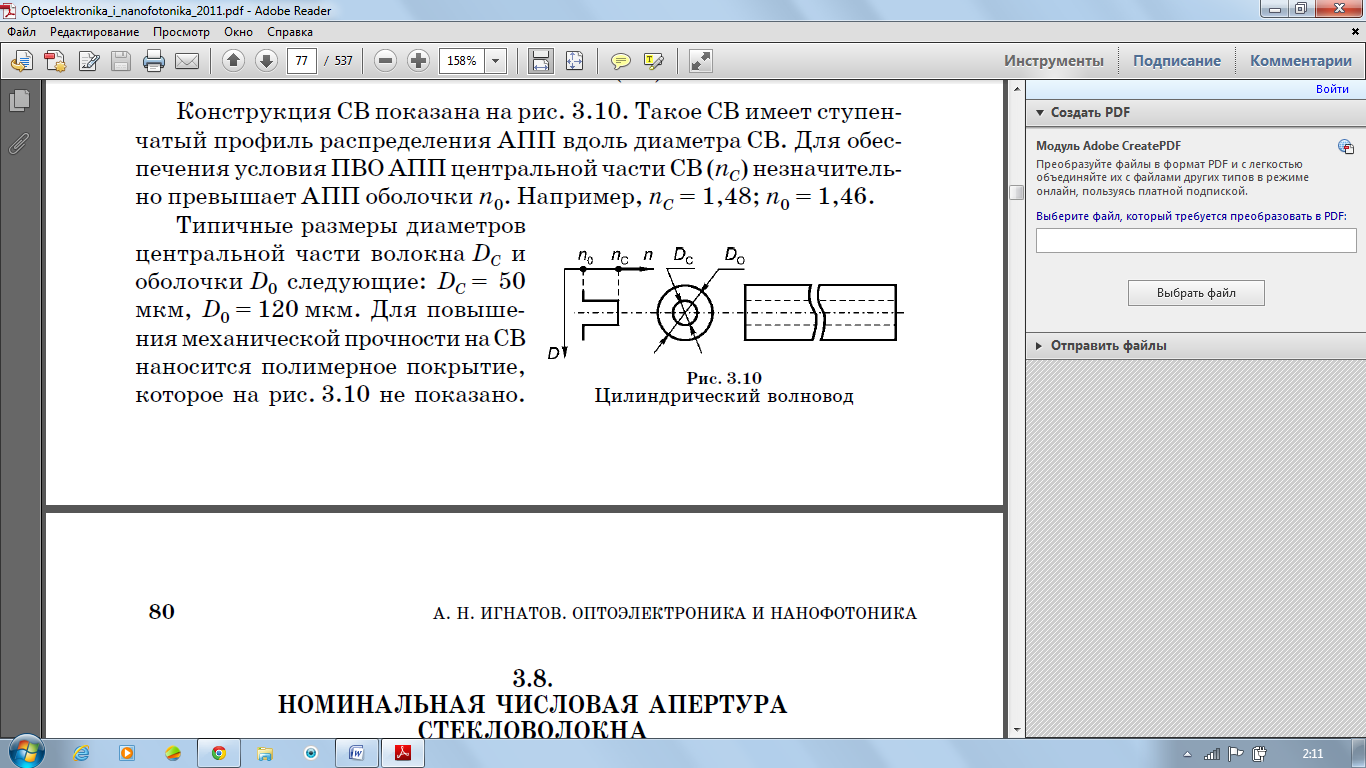The width and height of the screenshot is (1366, 768).
Task: Click the Войти sign-in link
Action: (1332, 89)
